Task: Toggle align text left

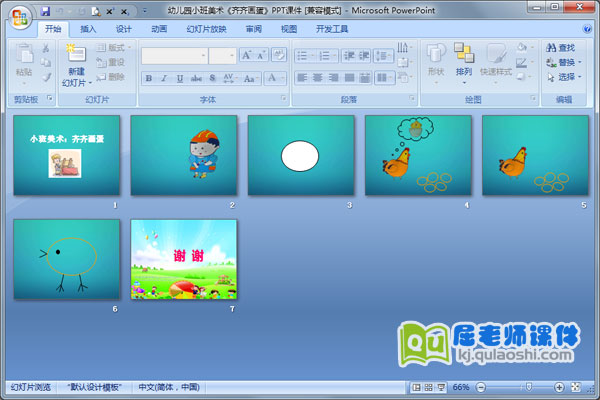Action: tap(302, 78)
